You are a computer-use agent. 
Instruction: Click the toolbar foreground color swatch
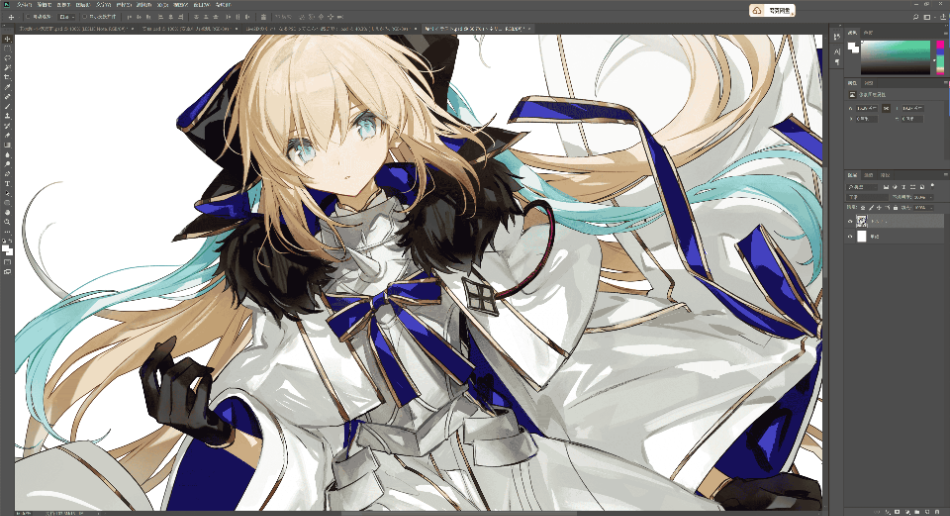pyautogui.click(x=5, y=248)
